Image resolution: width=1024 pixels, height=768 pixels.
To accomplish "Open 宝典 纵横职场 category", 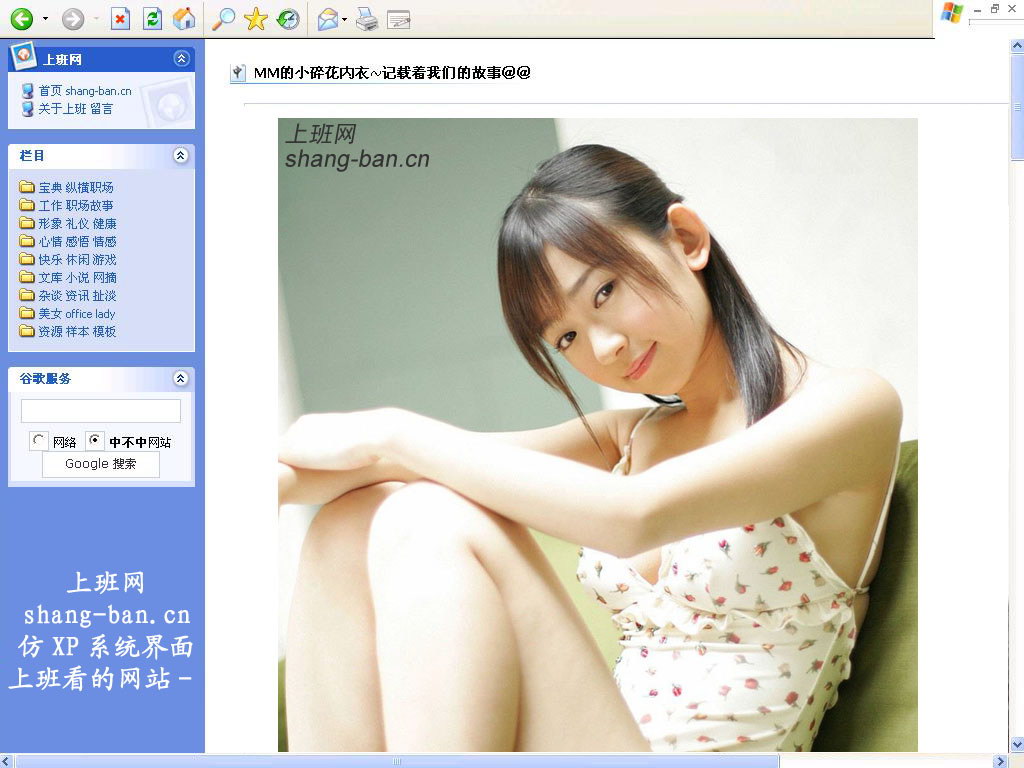I will (x=76, y=187).
